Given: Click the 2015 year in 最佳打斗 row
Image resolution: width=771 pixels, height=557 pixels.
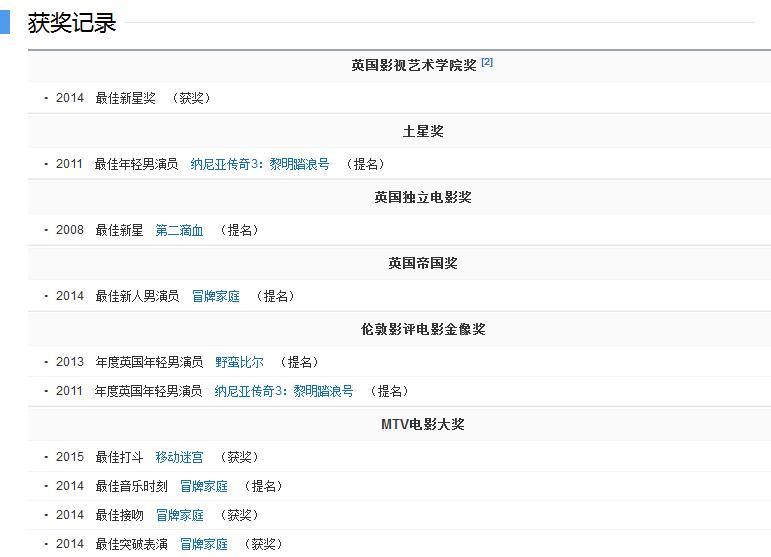Looking at the screenshot, I should pyautogui.click(x=70, y=457).
